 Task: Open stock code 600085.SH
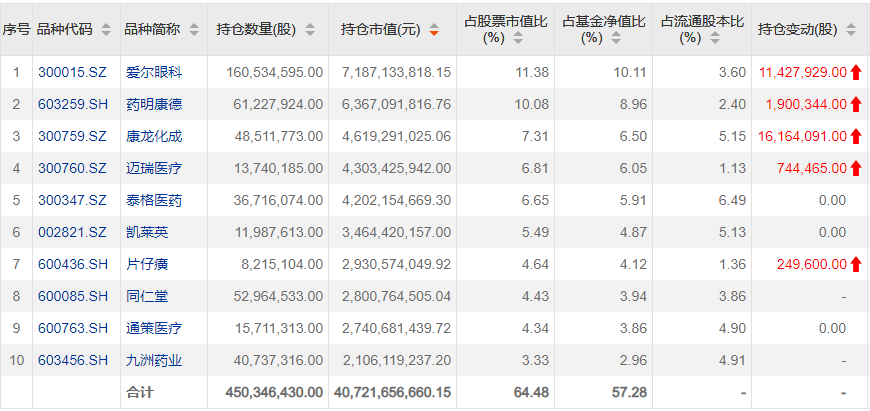(x=72, y=297)
